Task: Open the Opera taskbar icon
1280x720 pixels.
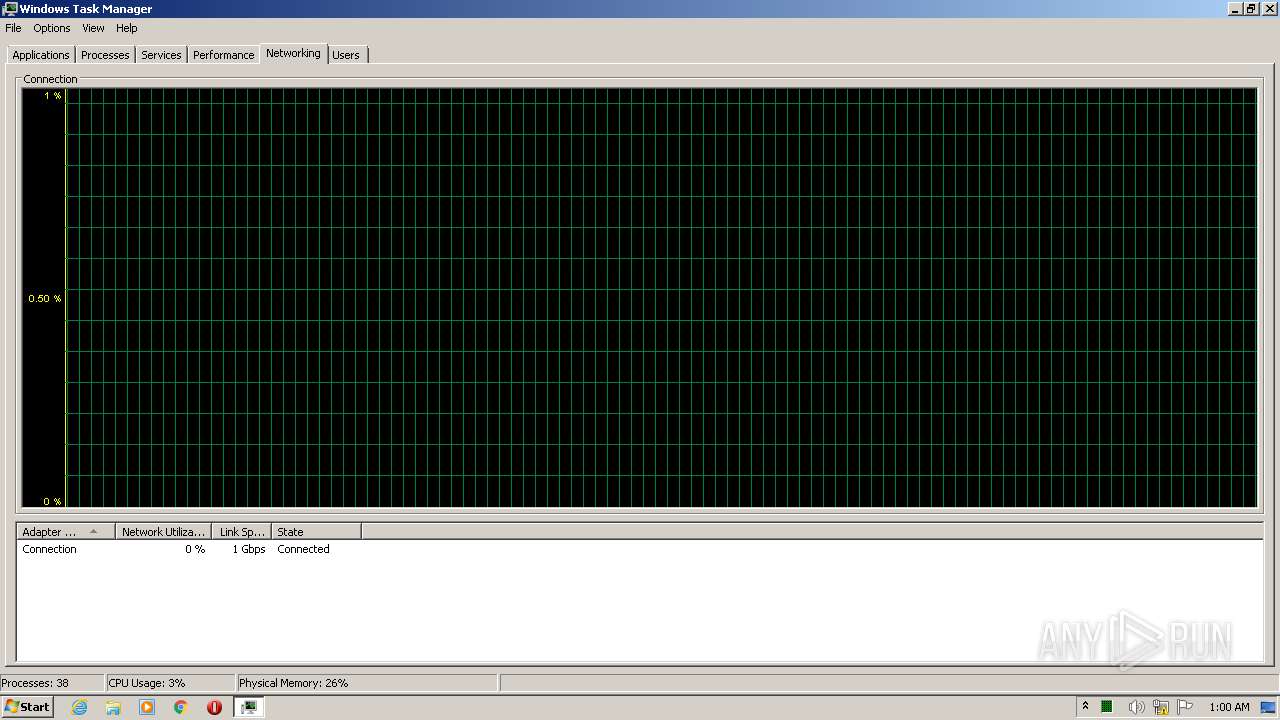Action: pos(214,707)
